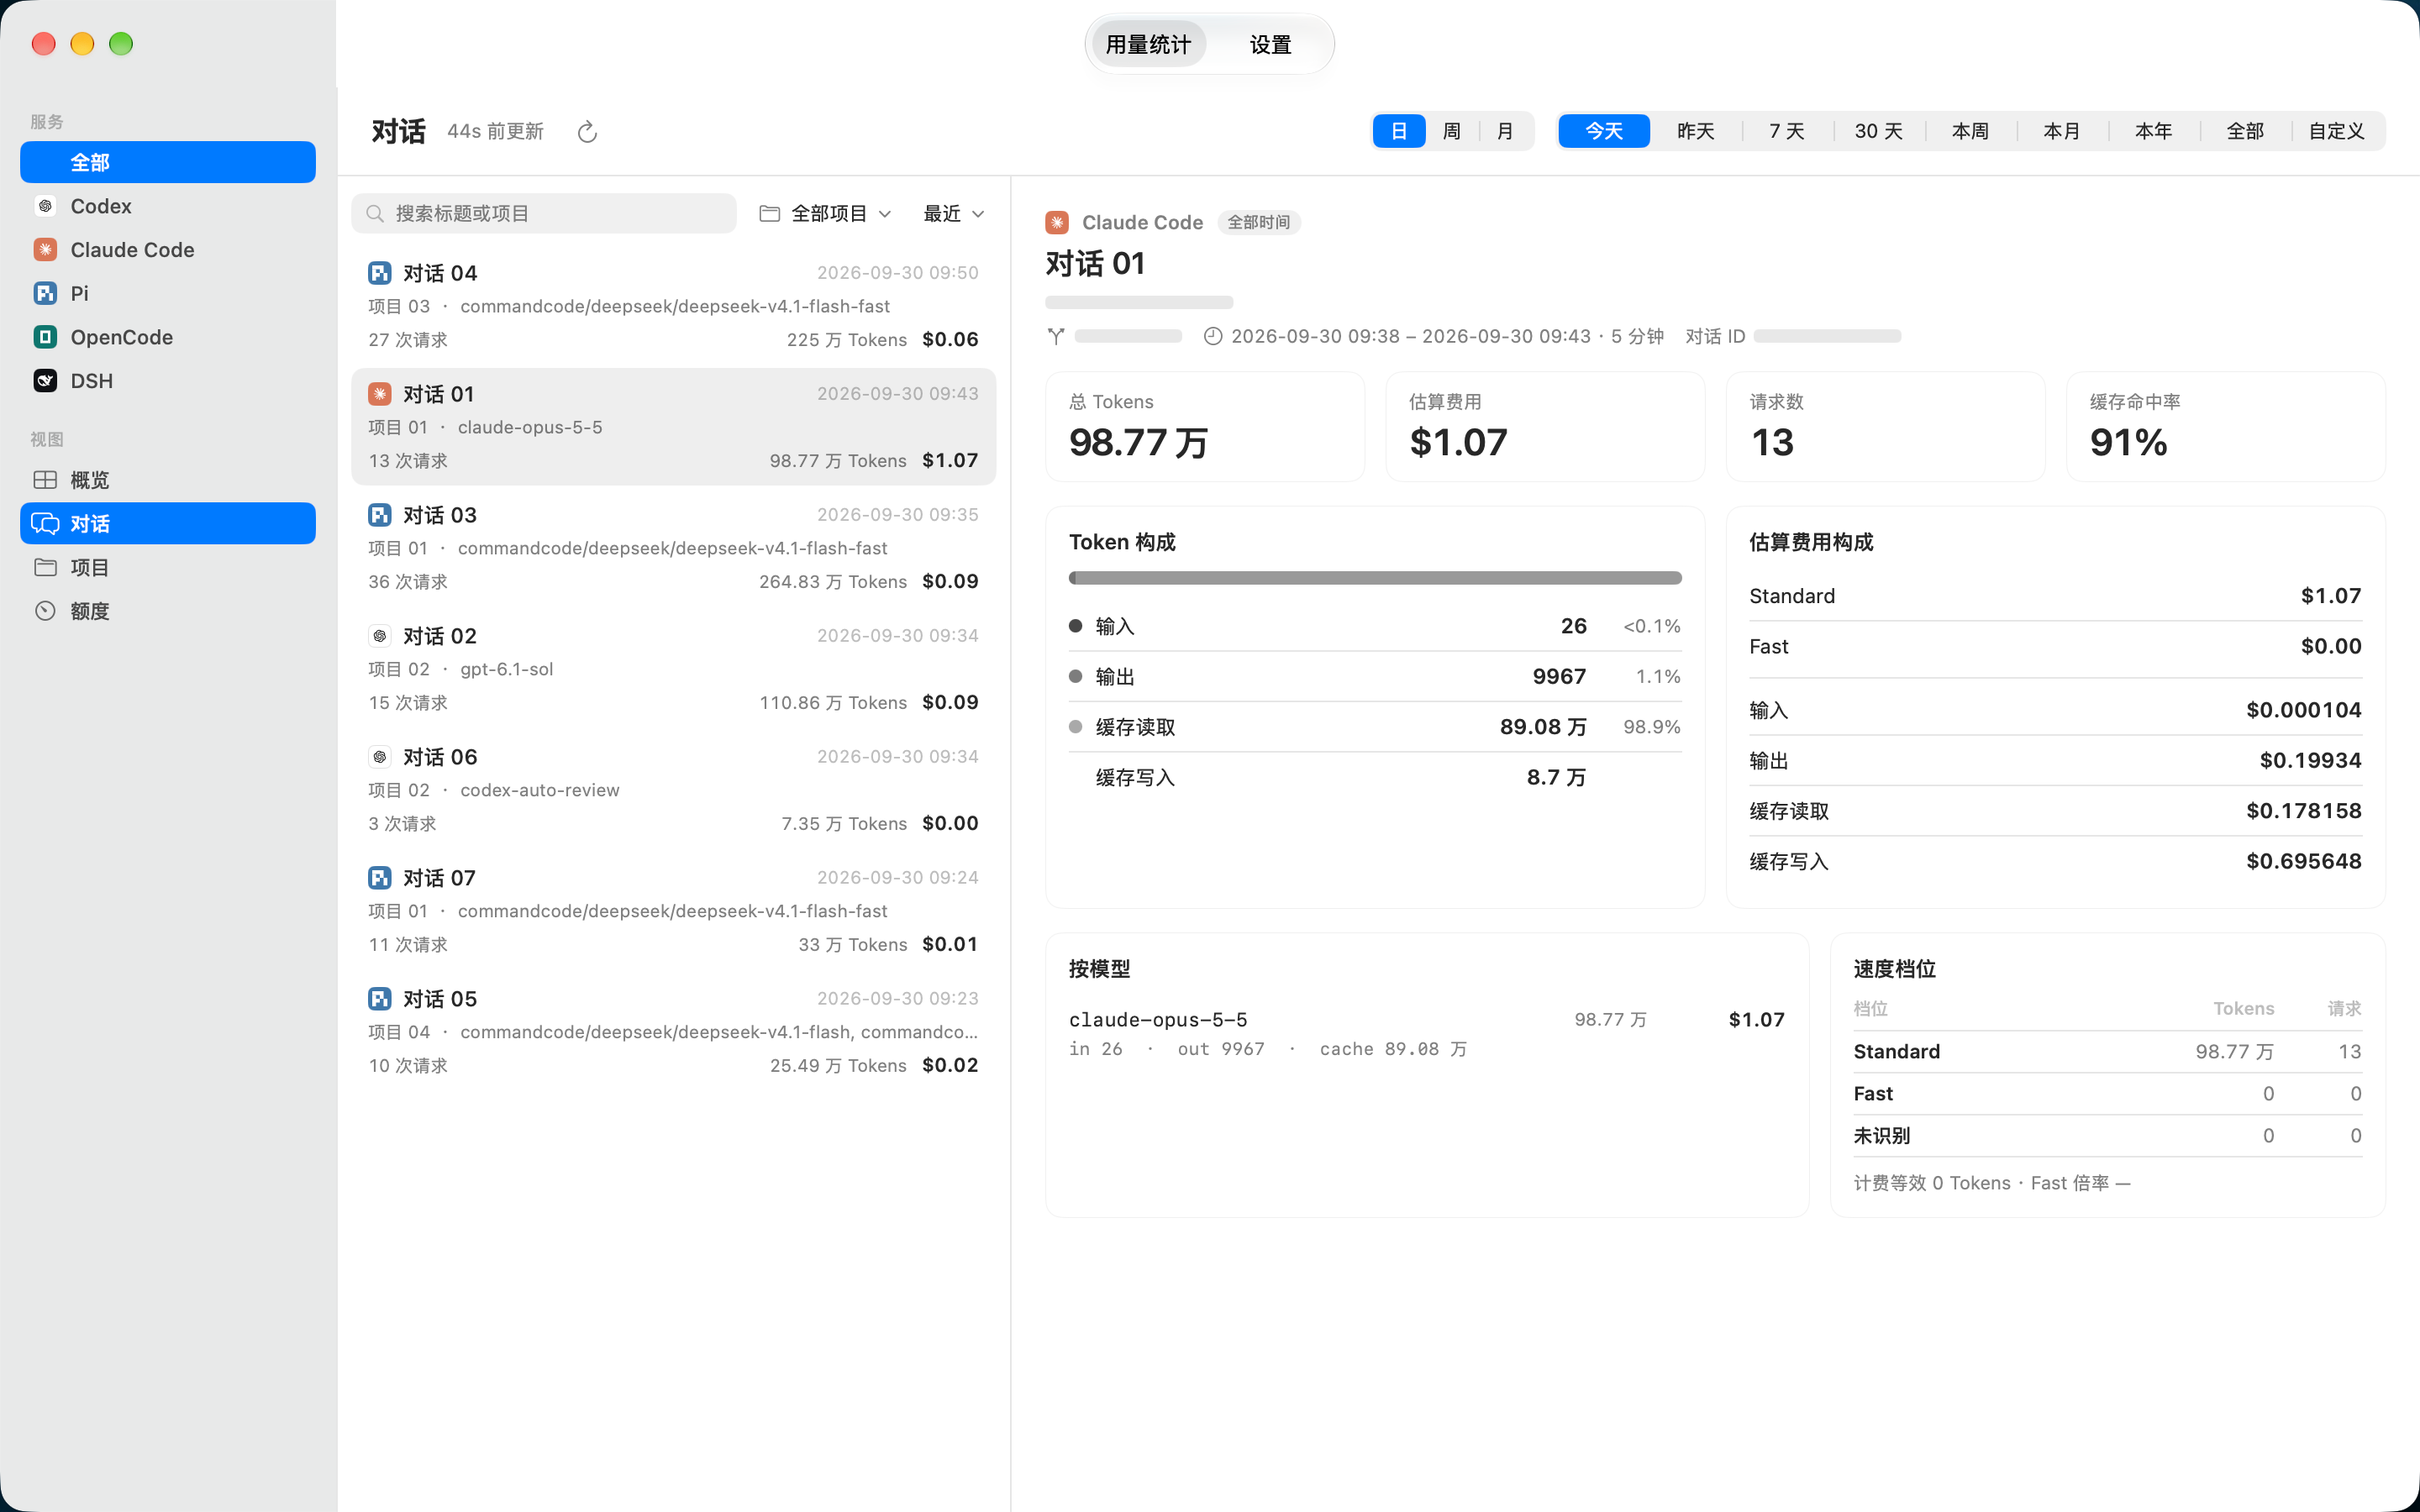Click the 全部时间 badge next to Claude Code
The width and height of the screenshot is (2420, 1512).
coord(1259,222)
